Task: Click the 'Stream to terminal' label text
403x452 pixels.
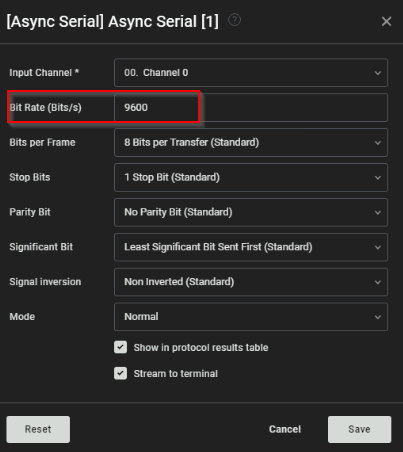Action: [x=176, y=374]
